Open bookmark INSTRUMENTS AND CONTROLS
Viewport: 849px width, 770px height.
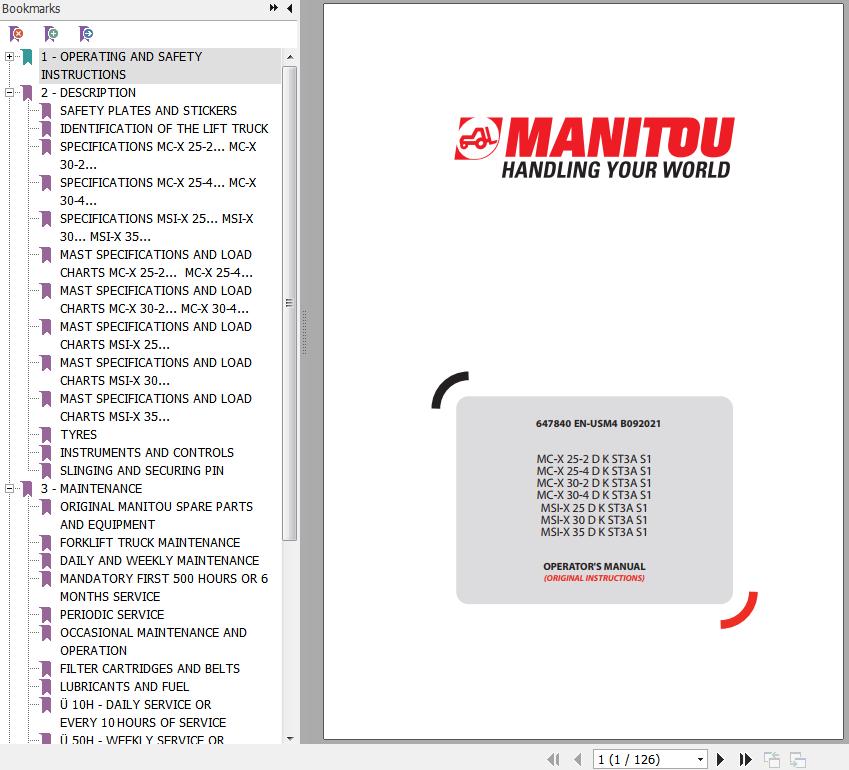[x=147, y=453]
